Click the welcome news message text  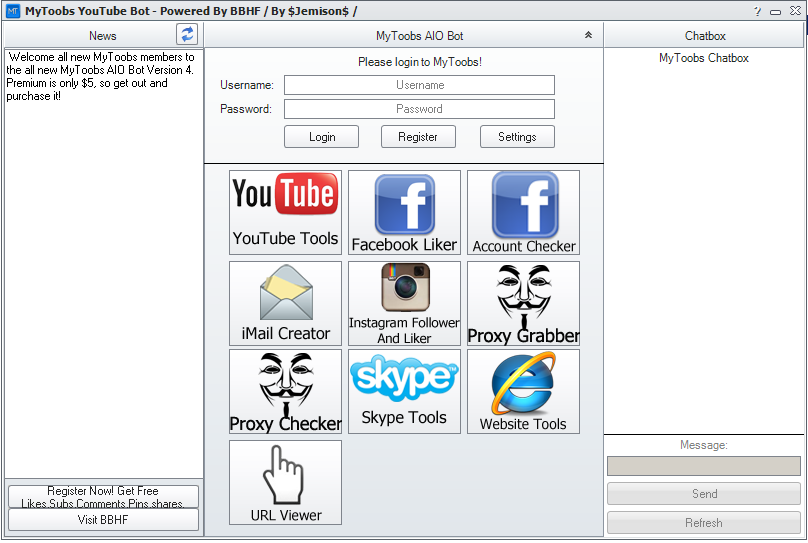tap(100, 76)
